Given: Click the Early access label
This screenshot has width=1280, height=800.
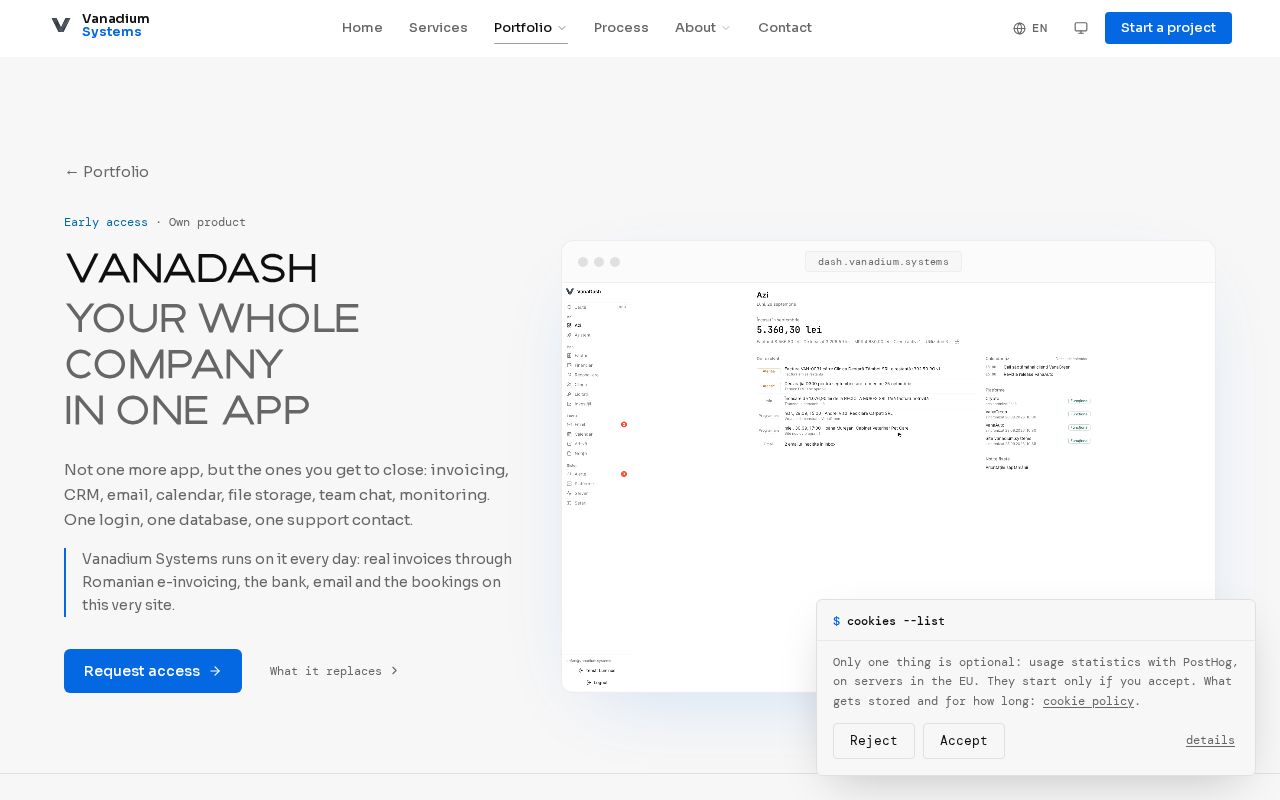Looking at the screenshot, I should (106, 222).
